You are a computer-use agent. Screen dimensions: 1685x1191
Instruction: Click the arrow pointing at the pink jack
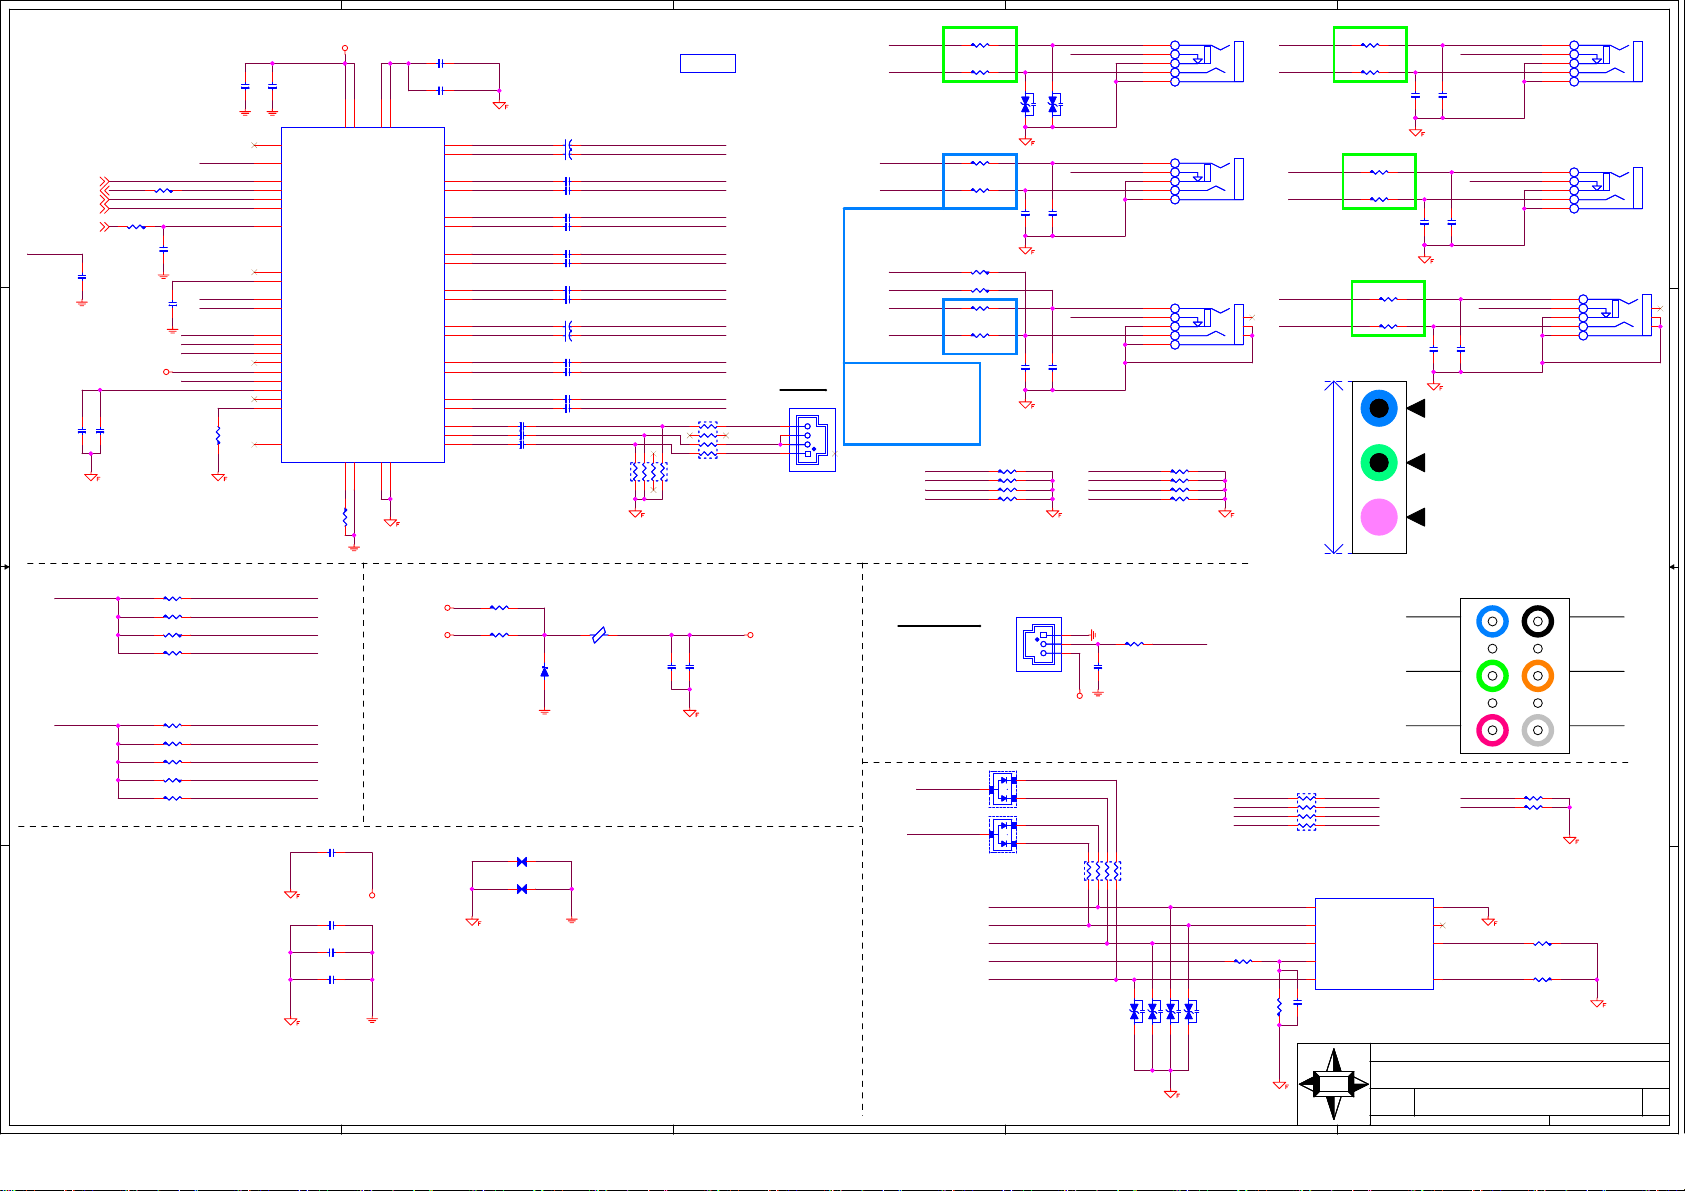point(1416,517)
